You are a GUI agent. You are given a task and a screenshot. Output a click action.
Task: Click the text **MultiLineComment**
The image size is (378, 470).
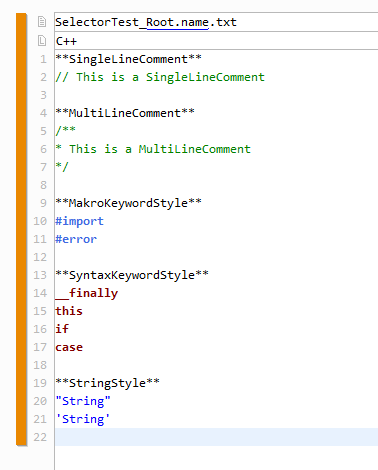[x=125, y=113]
